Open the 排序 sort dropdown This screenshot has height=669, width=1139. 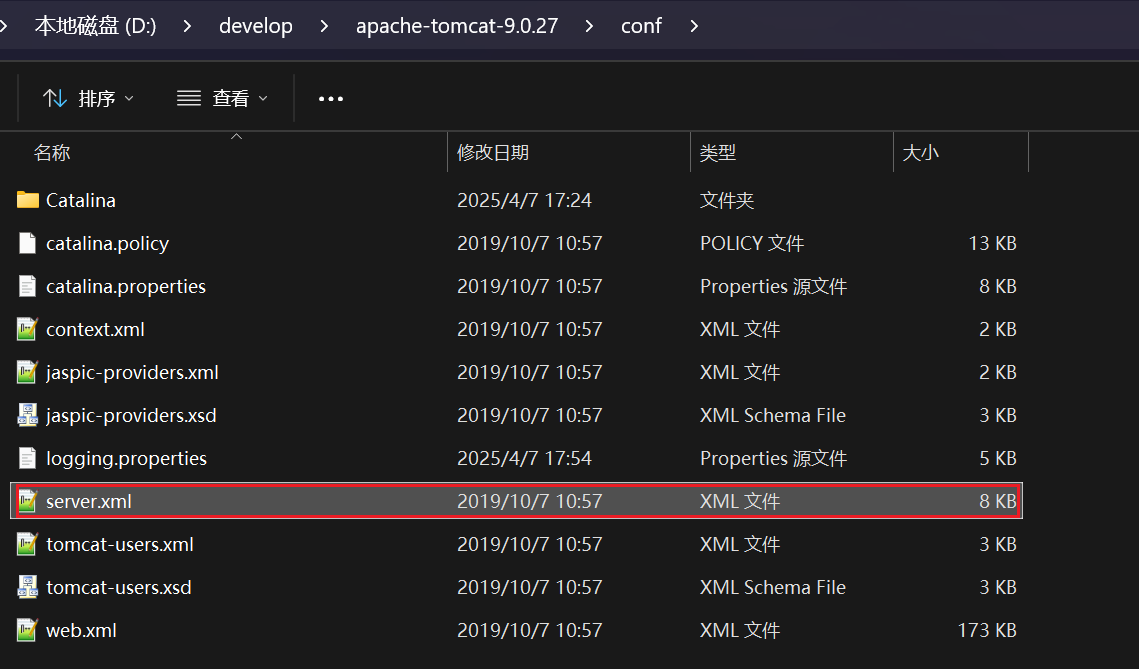click(x=88, y=98)
